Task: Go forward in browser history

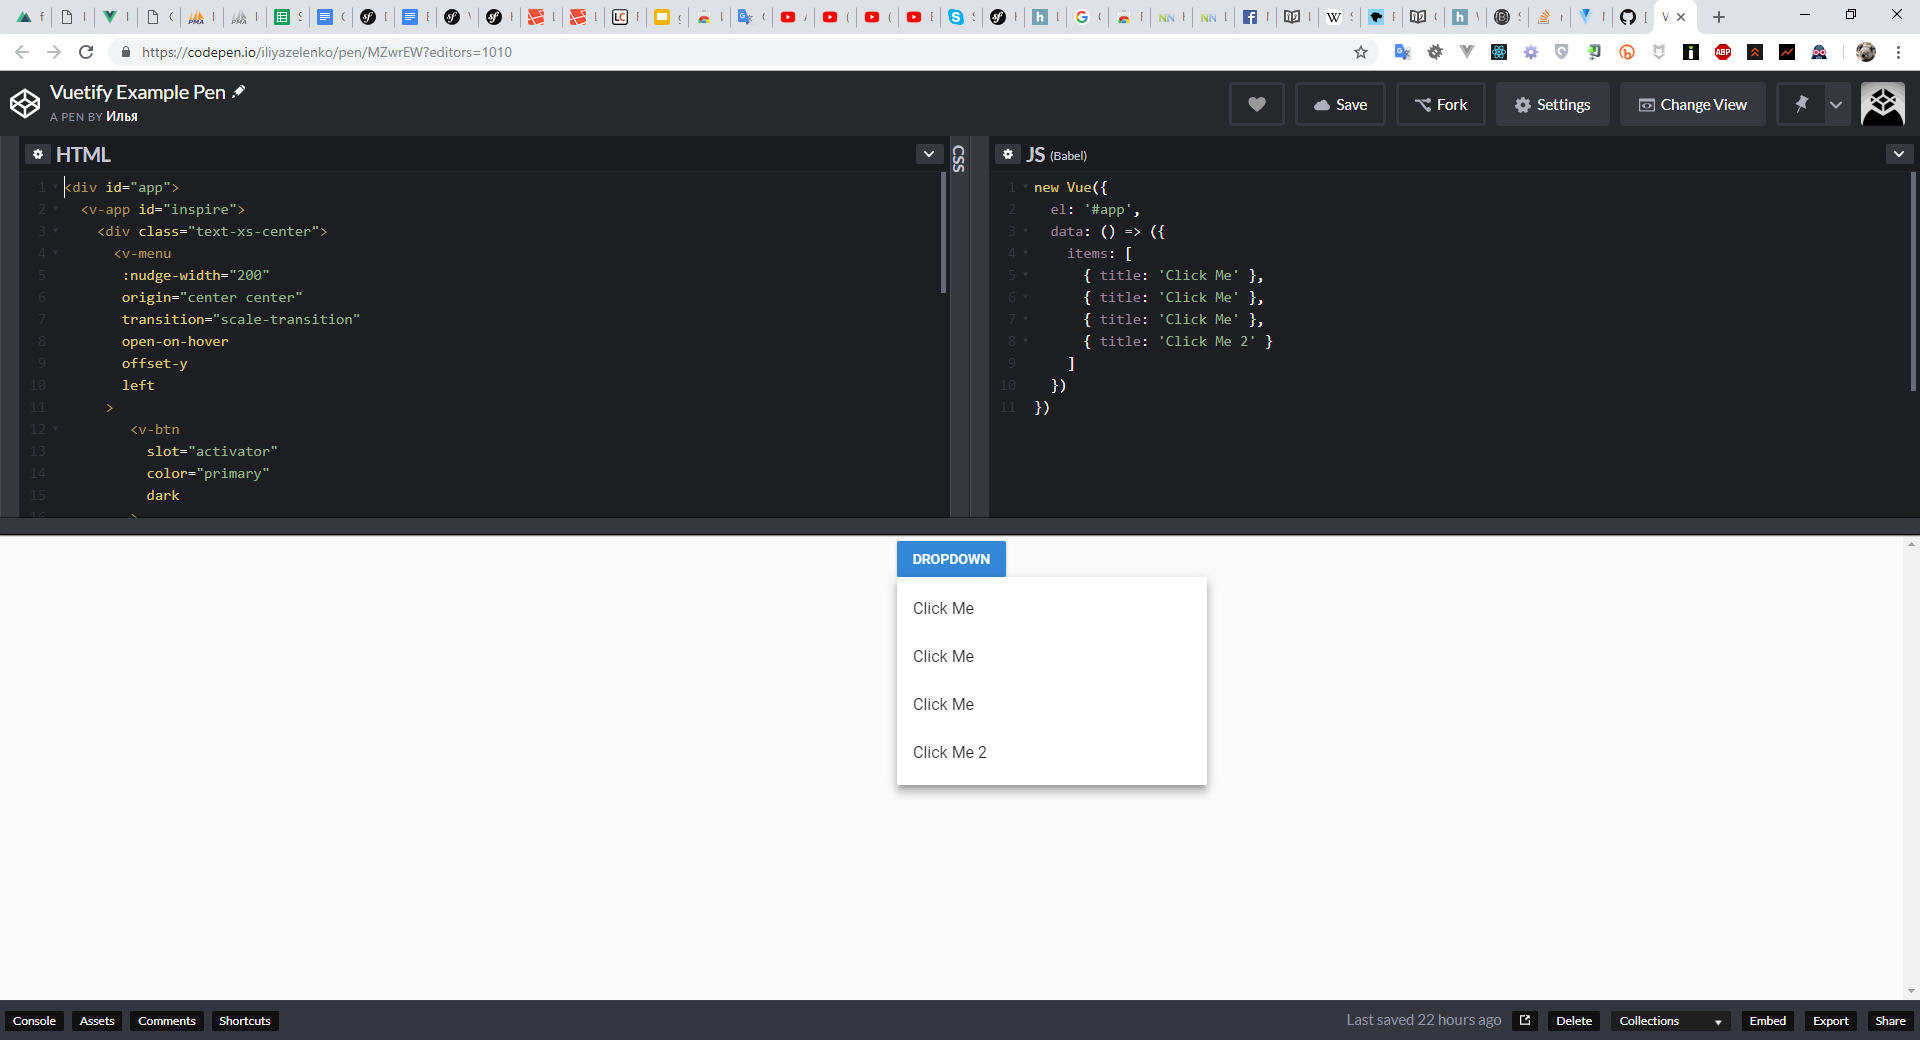Action: 54,52
